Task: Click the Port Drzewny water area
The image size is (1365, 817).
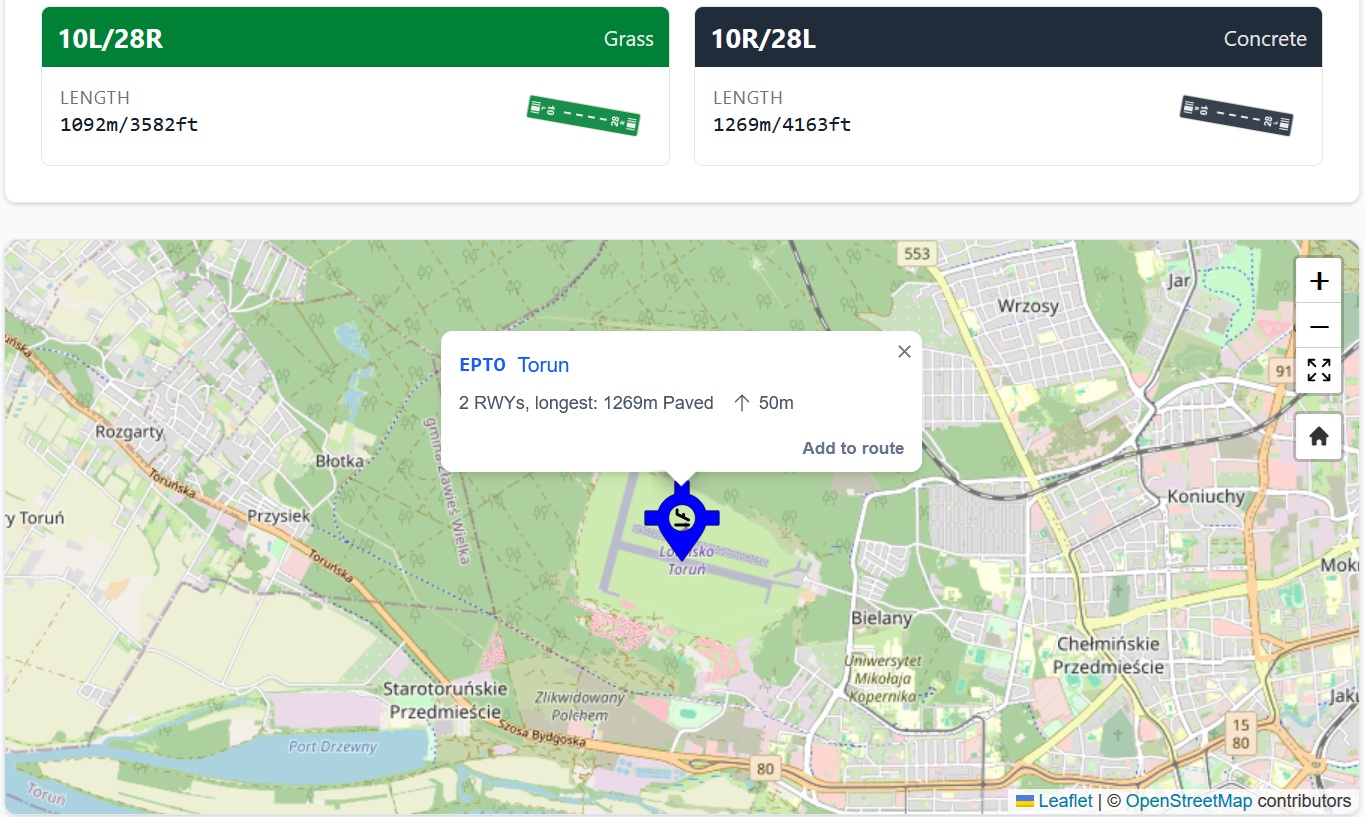Action: (x=333, y=747)
